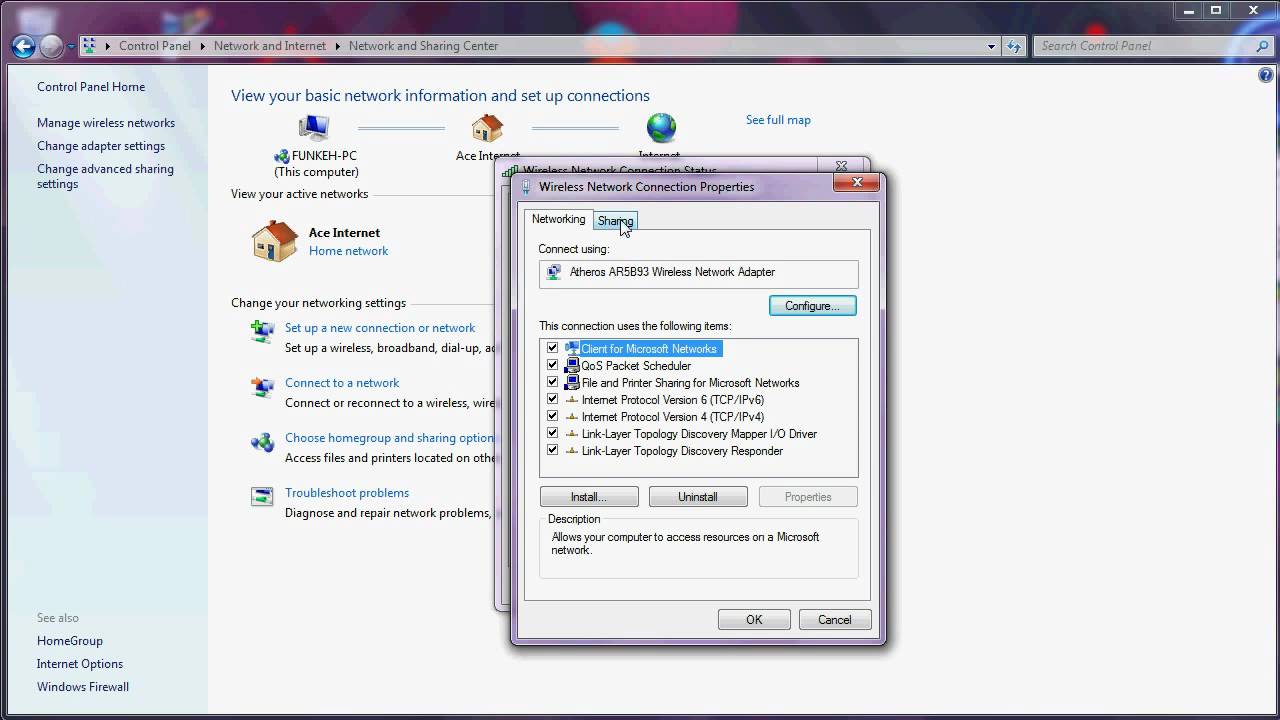Click the Install... button

[589, 497]
